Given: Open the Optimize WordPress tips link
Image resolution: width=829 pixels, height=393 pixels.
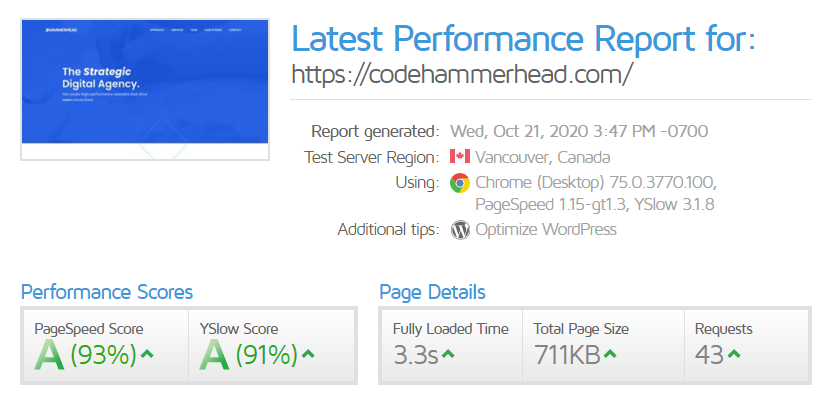Looking at the screenshot, I should point(546,230).
